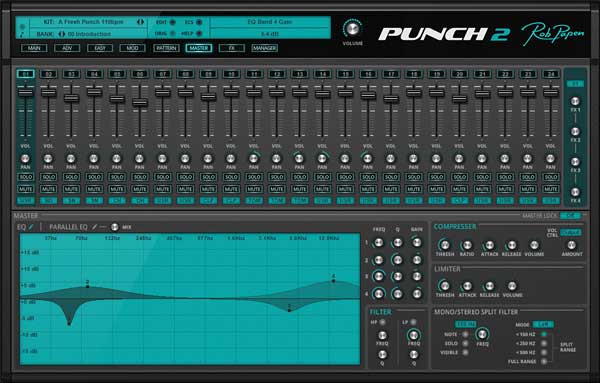Screen dimensions: 600x383
Task: Adjust the Compressor AMOUNT knob
Action: coord(571,245)
